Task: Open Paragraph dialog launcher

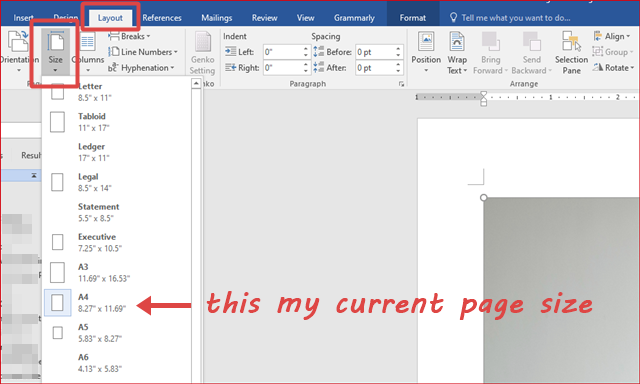Action: click(x=401, y=84)
